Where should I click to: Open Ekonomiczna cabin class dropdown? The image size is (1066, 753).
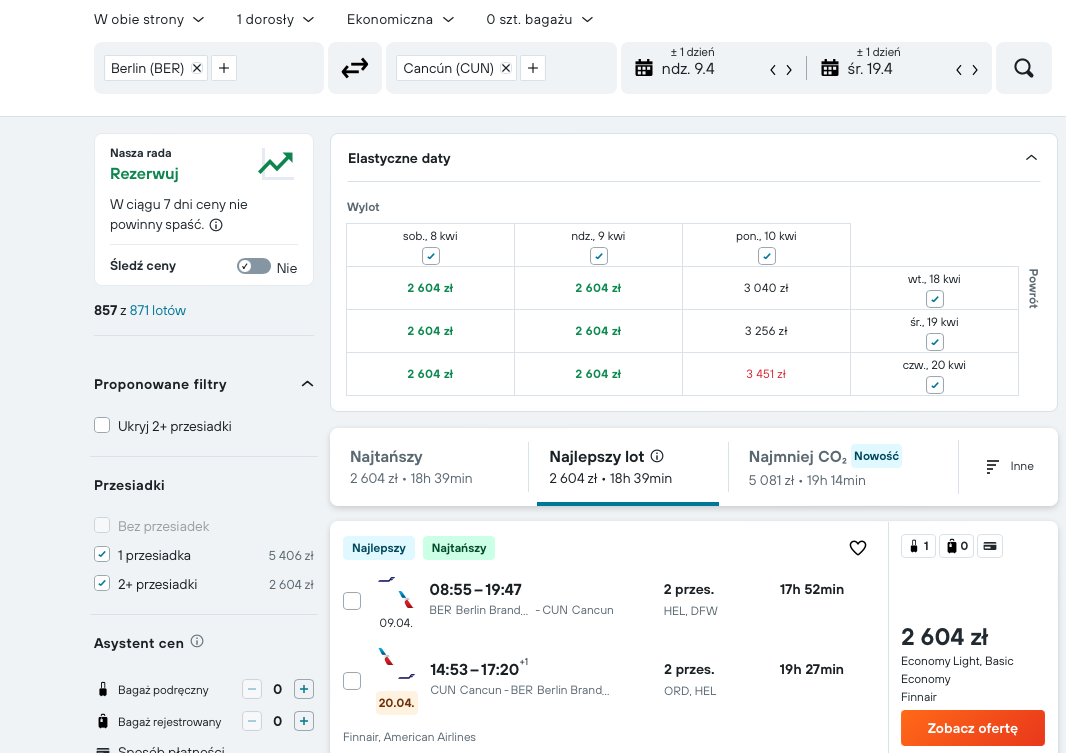pyautogui.click(x=400, y=20)
